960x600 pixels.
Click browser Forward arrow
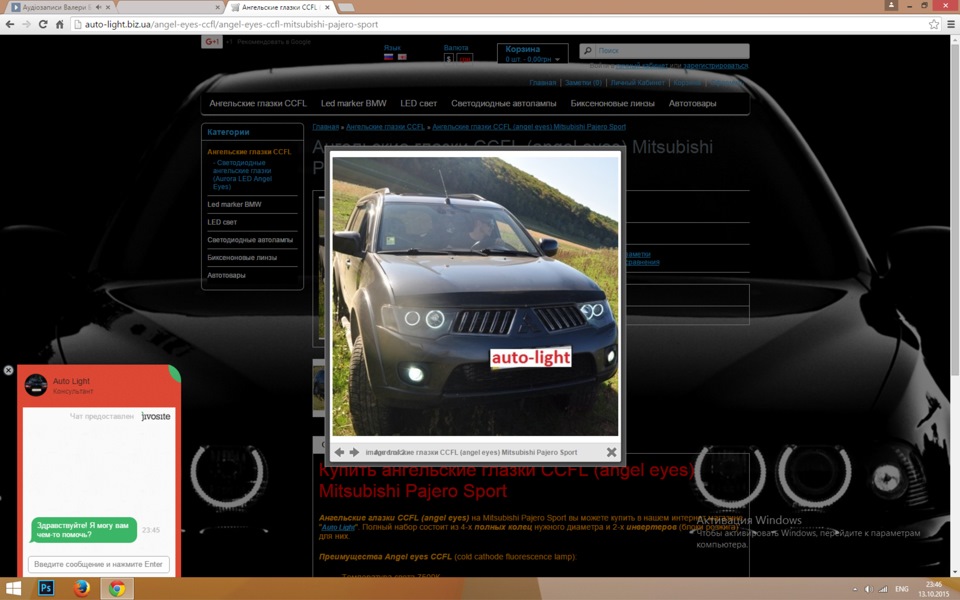tap(26, 24)
